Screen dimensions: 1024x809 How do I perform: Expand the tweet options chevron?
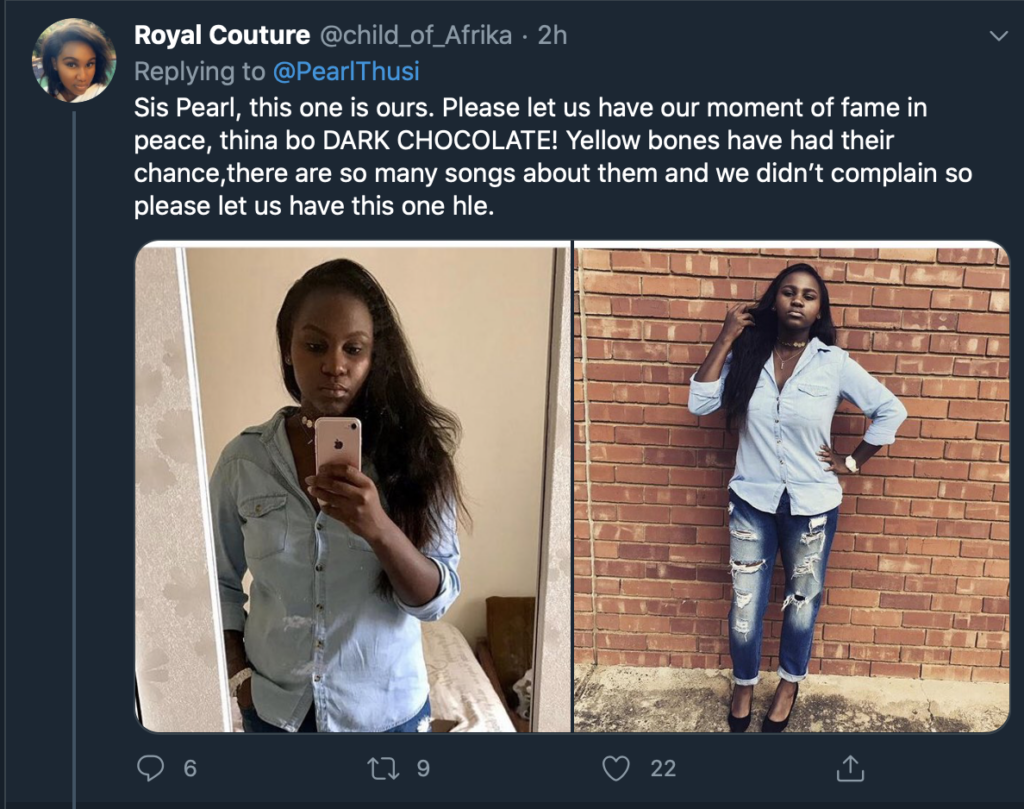pos(999,36)
